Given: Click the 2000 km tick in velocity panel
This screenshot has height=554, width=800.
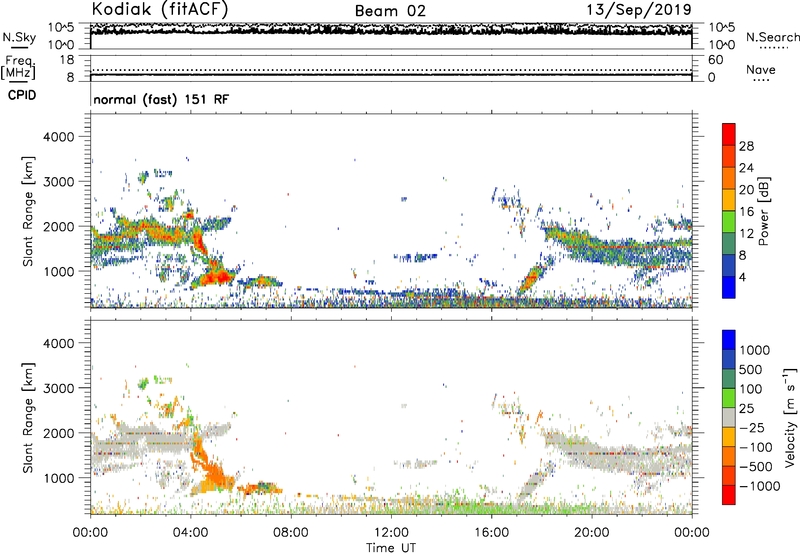Looking at the screenshot, I should 58,433.
